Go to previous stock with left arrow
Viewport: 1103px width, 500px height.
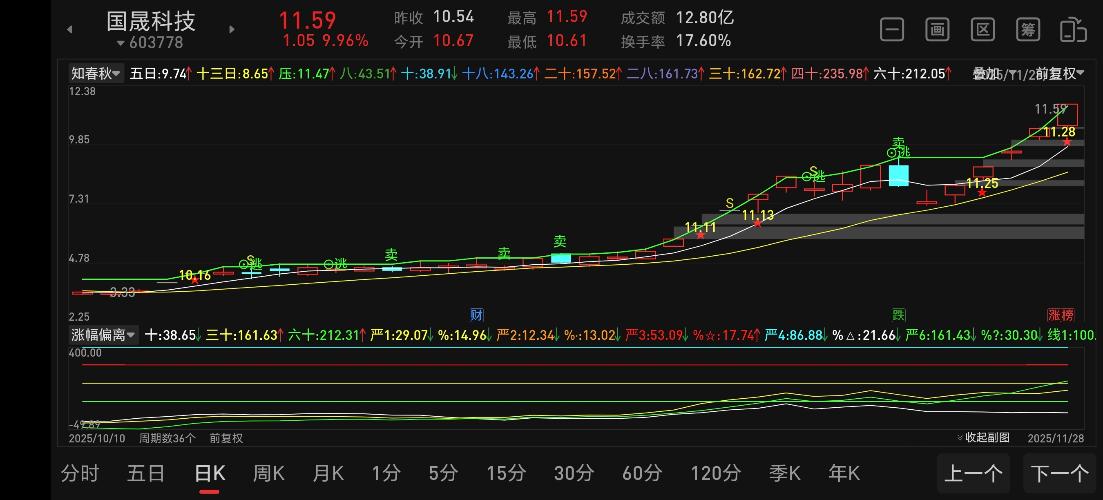point(70,30)
